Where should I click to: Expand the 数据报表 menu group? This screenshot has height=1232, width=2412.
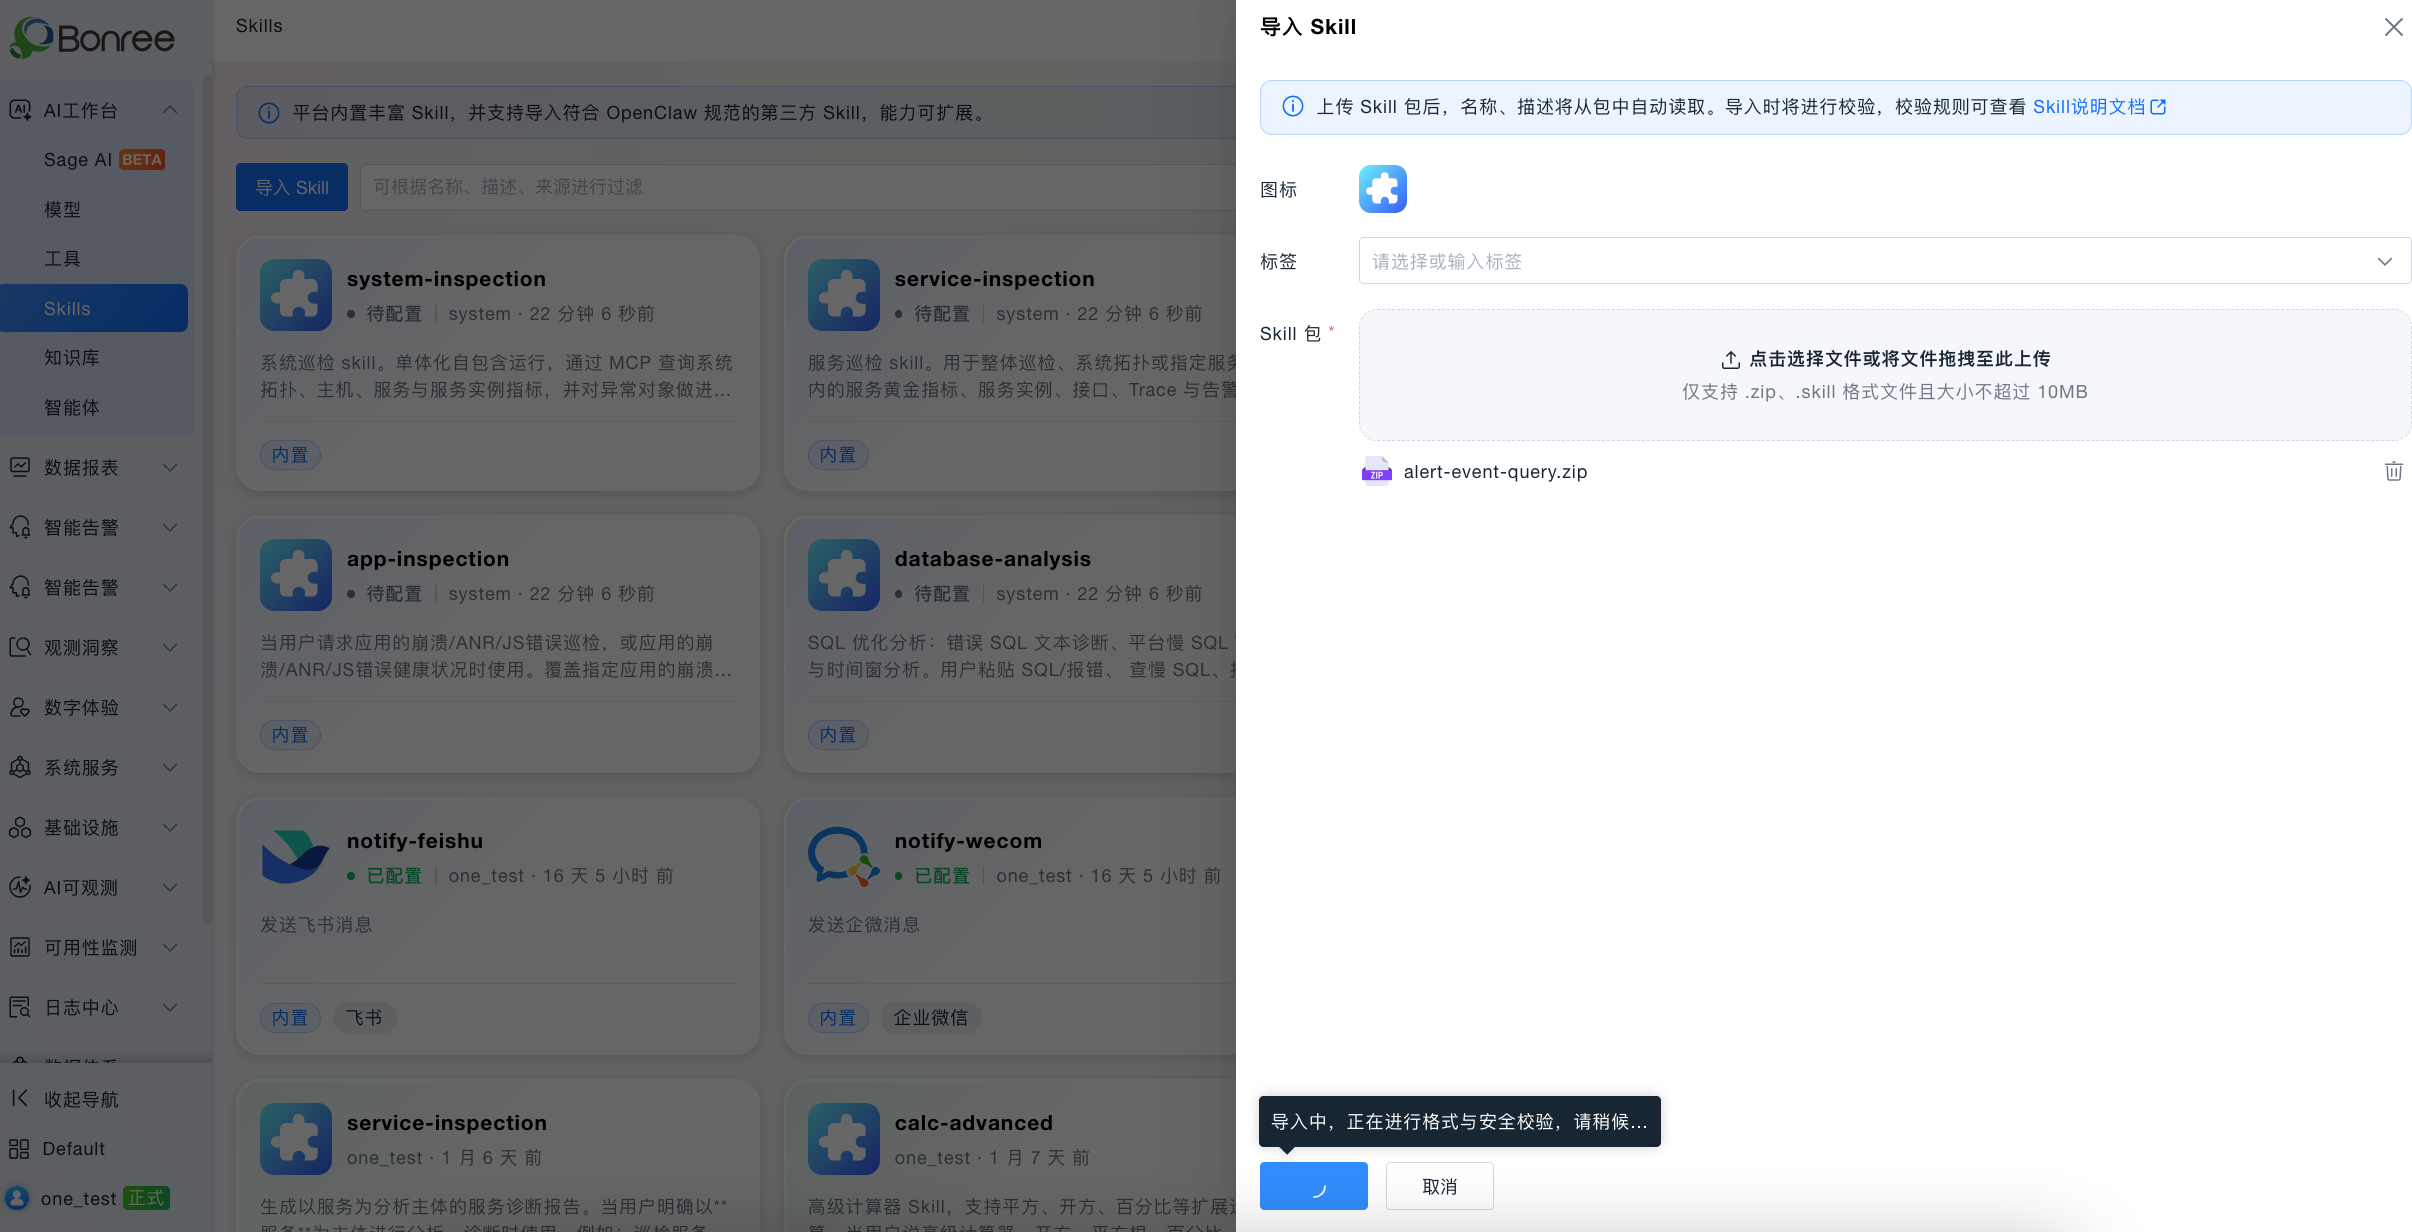click(97, 467)
